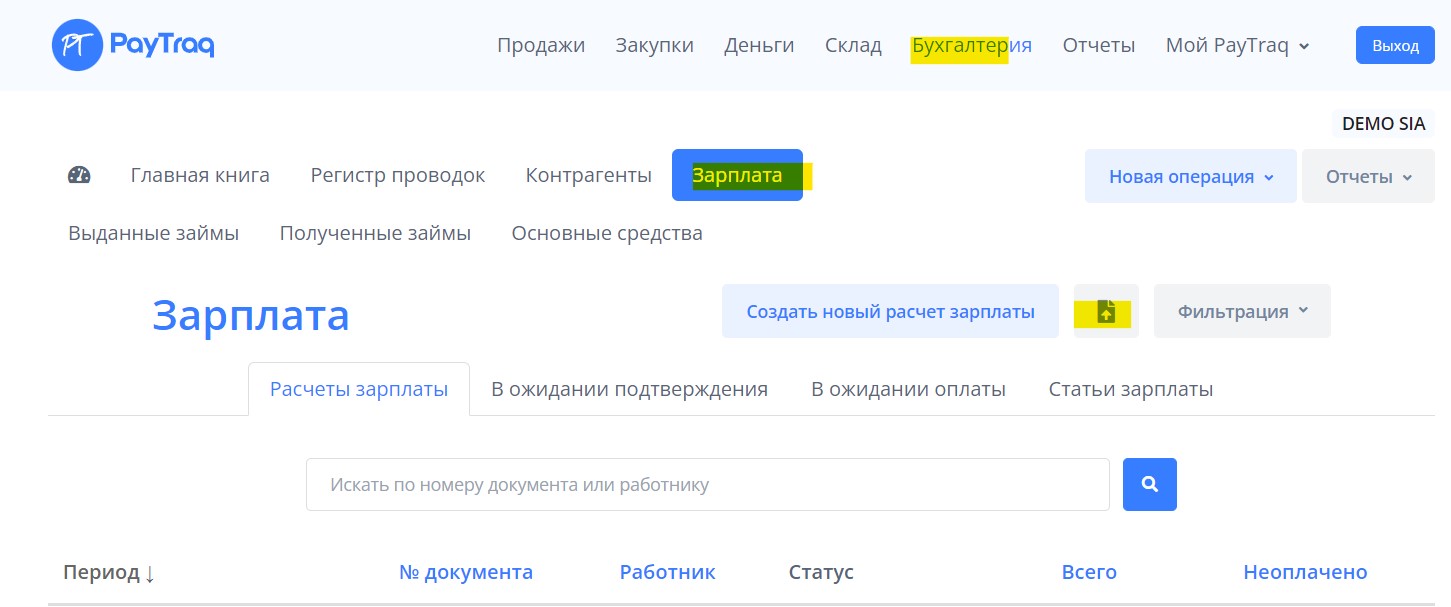Open the "Новая операция" dropdown
Viewport: 1451px width, 607px height.
tap(1189, 175)
